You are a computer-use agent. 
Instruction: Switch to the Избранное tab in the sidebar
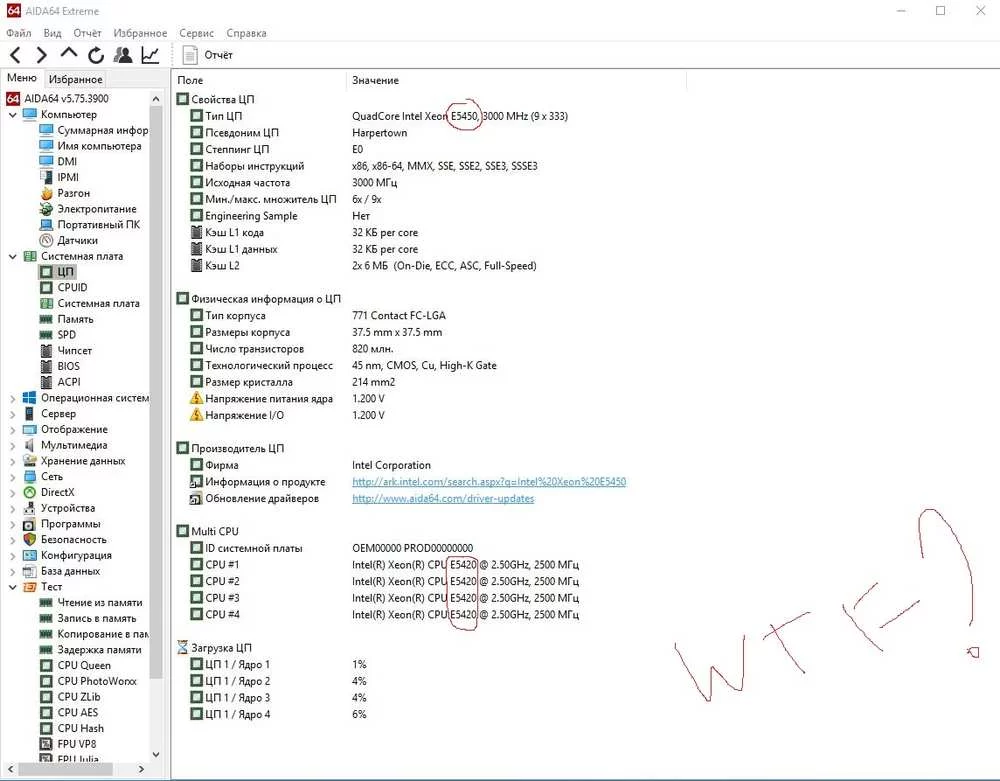[75, 79]
